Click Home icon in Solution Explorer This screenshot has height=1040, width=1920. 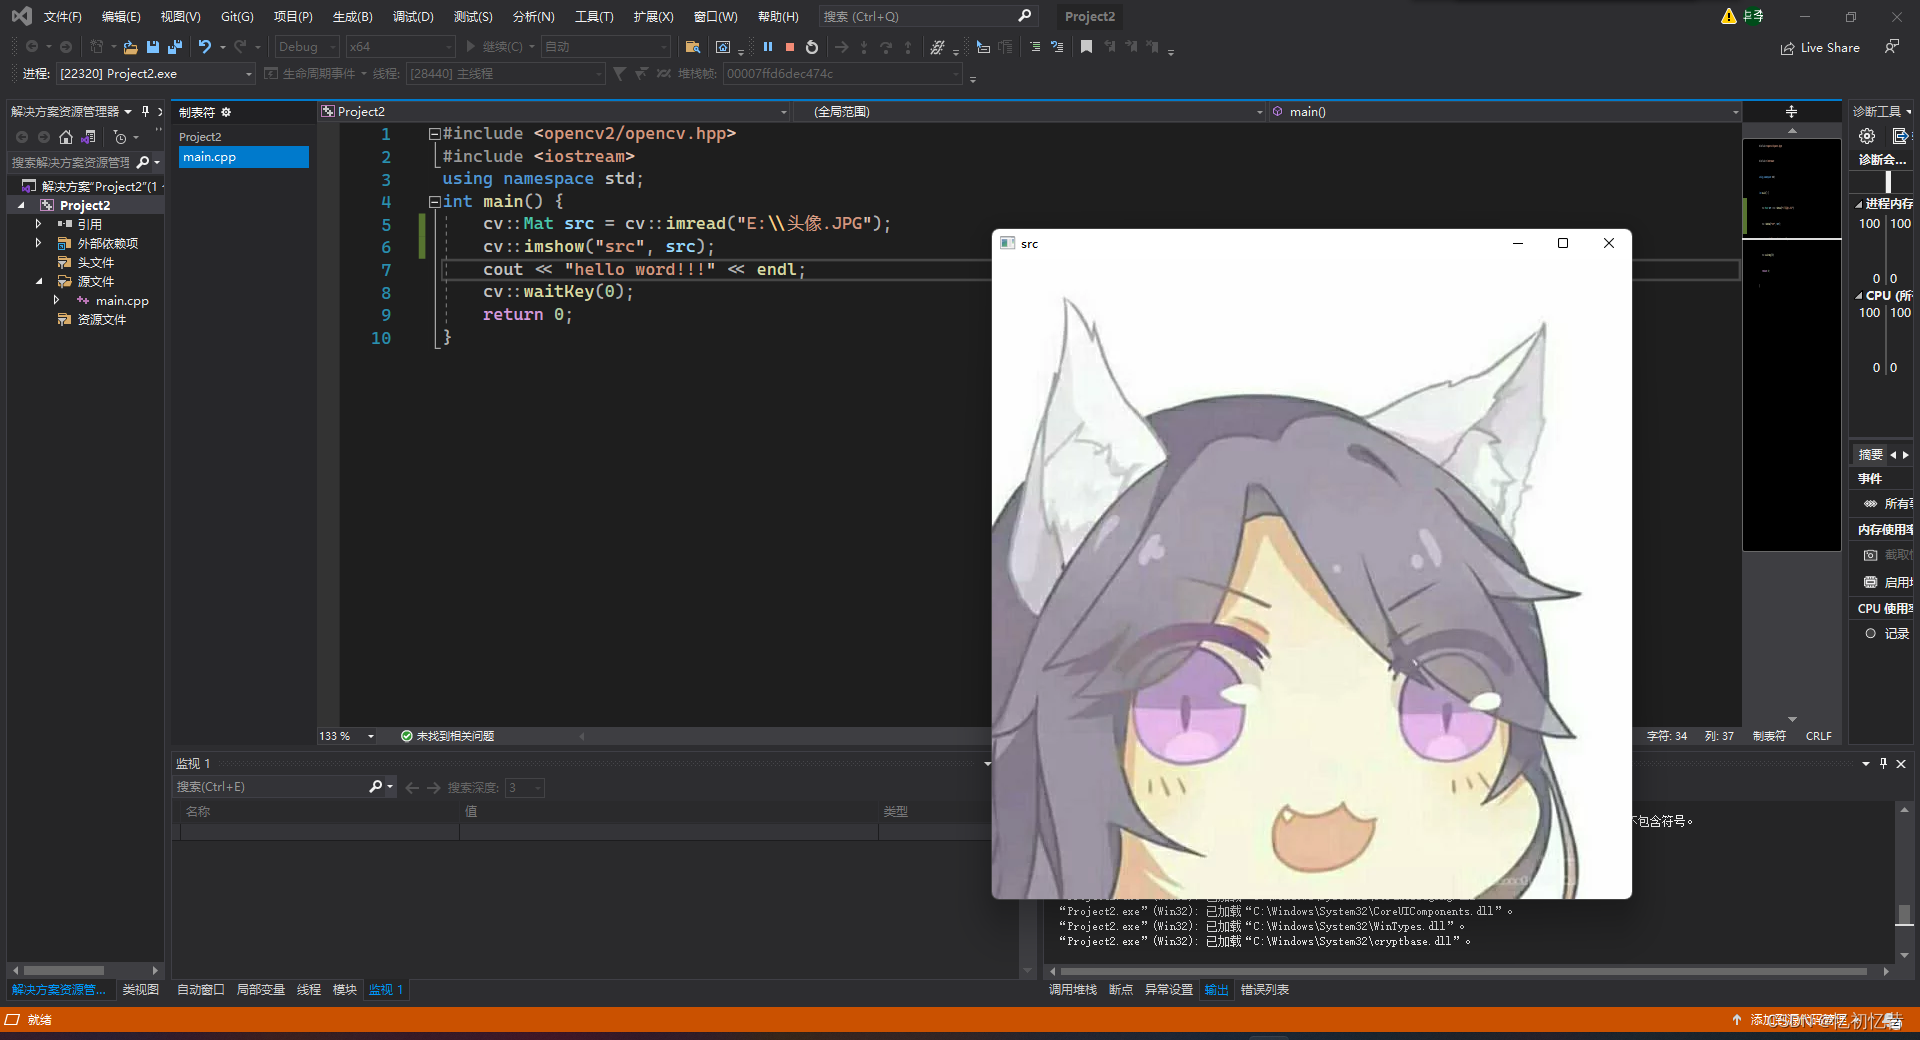tap(66, 137)
